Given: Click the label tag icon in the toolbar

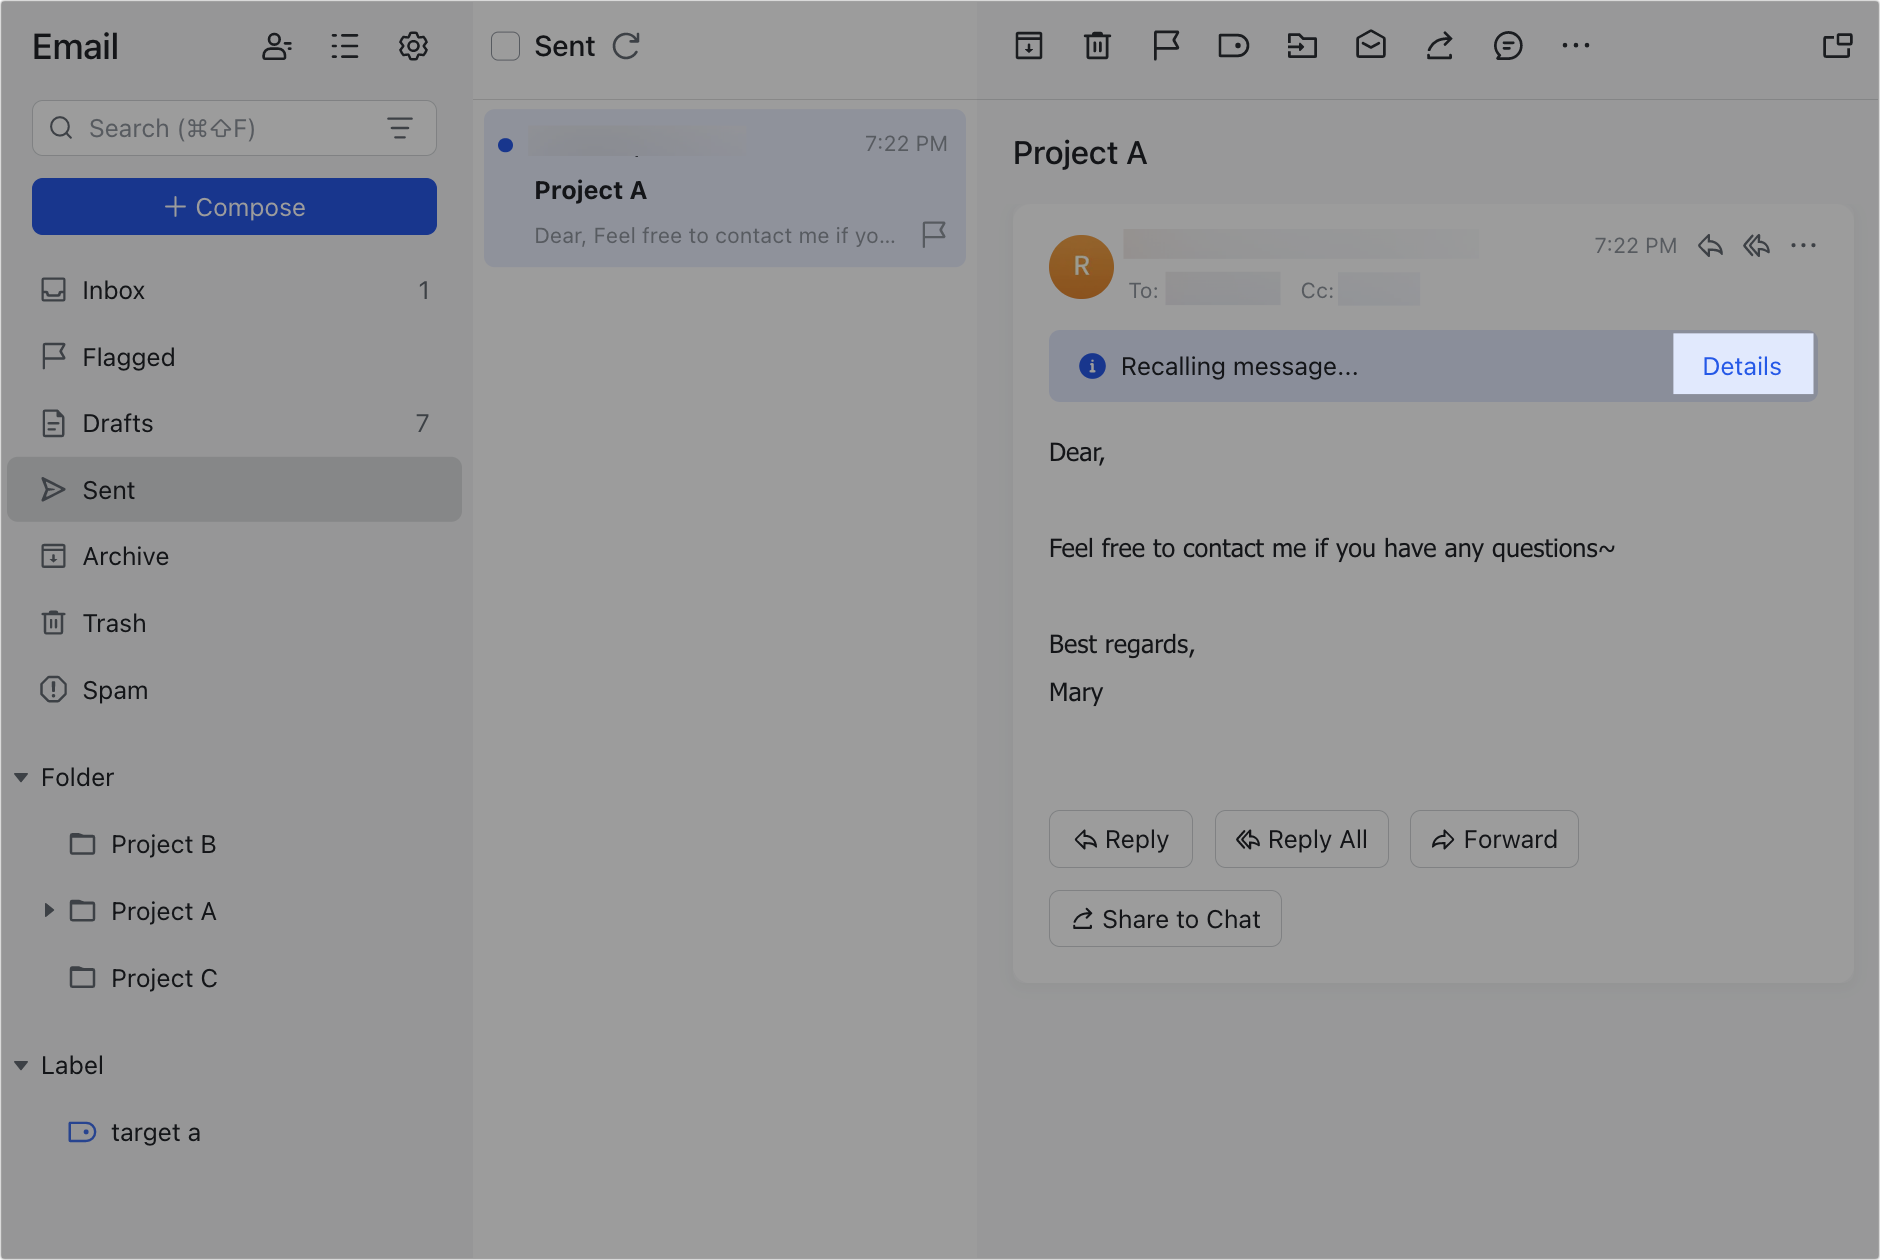Looking at the screenshot, I should 1233,46.
